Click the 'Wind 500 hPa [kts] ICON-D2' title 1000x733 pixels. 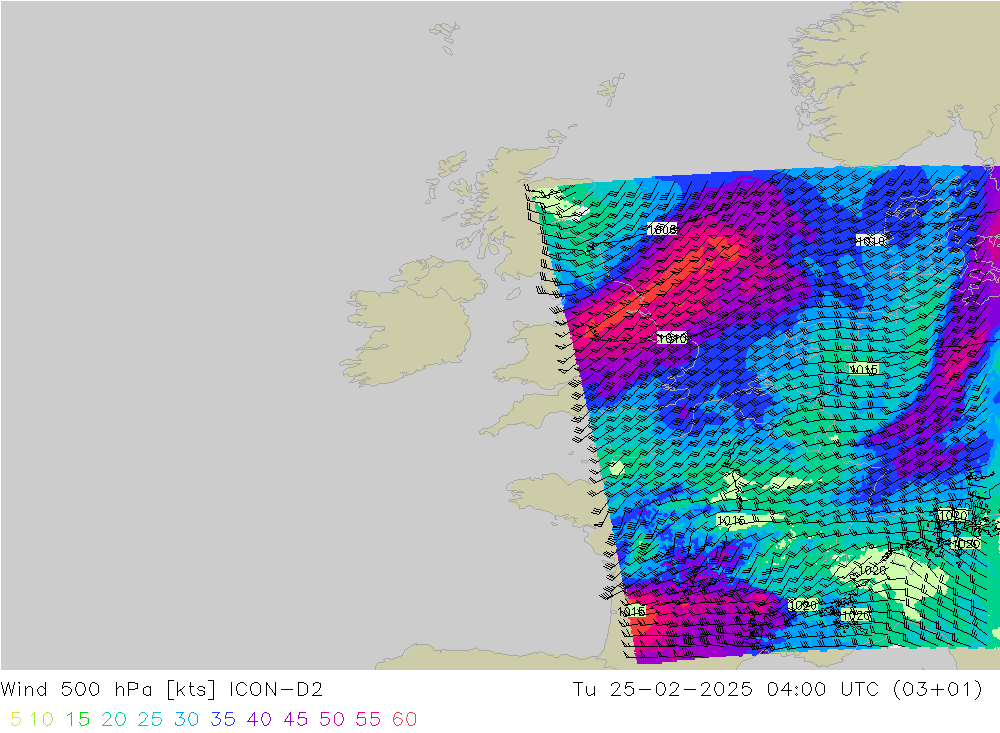coord(162,690)
